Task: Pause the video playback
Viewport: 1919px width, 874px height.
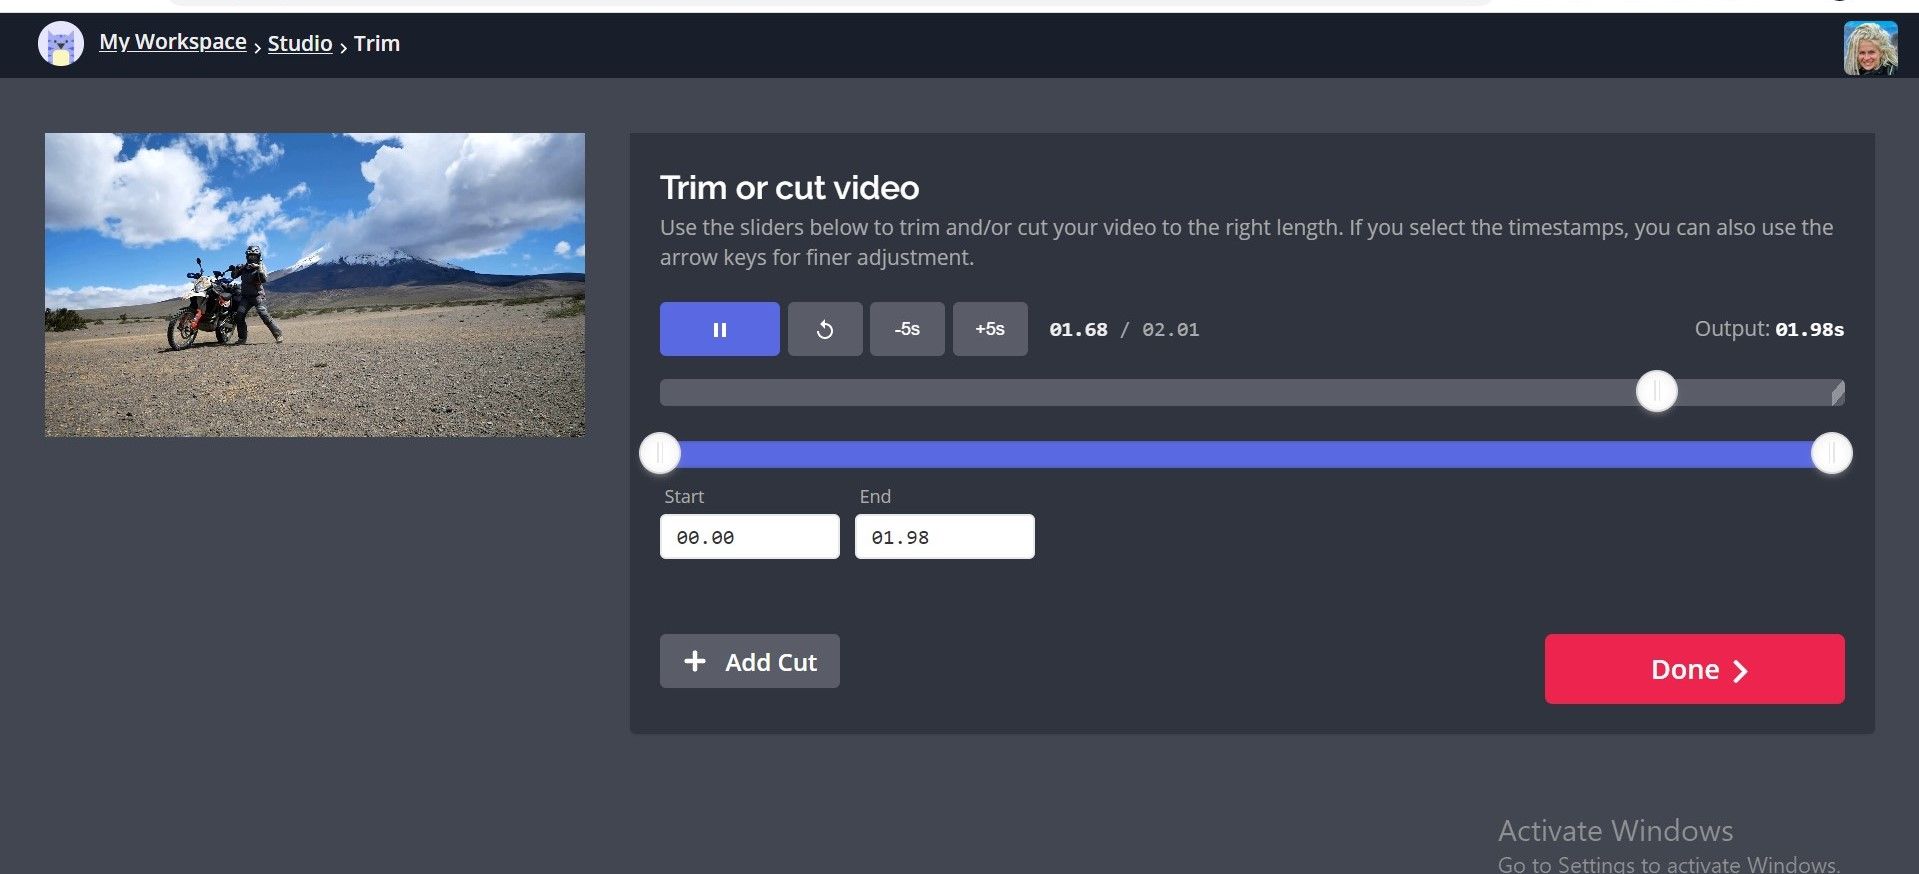Action: pyautogui.click(x=719, y=329)
